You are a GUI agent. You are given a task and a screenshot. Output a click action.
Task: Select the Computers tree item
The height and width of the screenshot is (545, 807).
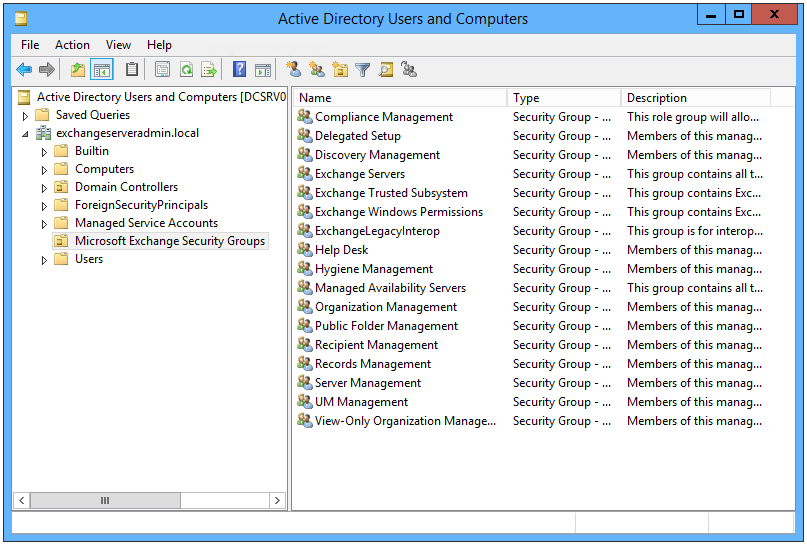[104, 169]
